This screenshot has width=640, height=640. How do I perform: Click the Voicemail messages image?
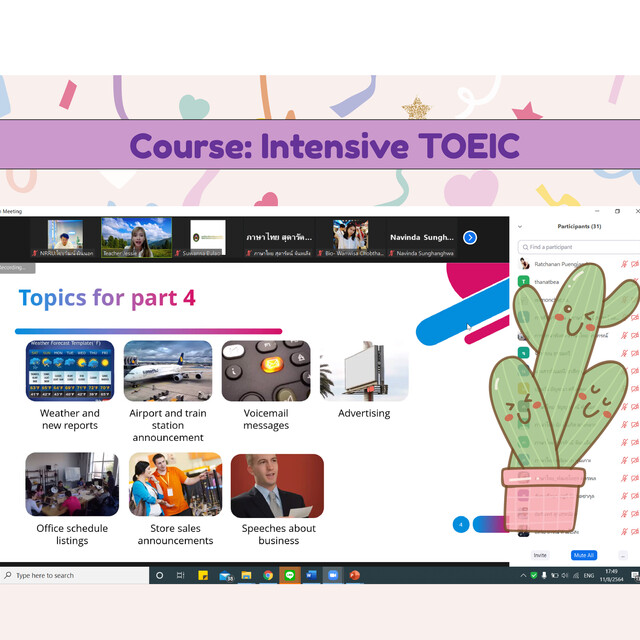[x=266, y=371]
